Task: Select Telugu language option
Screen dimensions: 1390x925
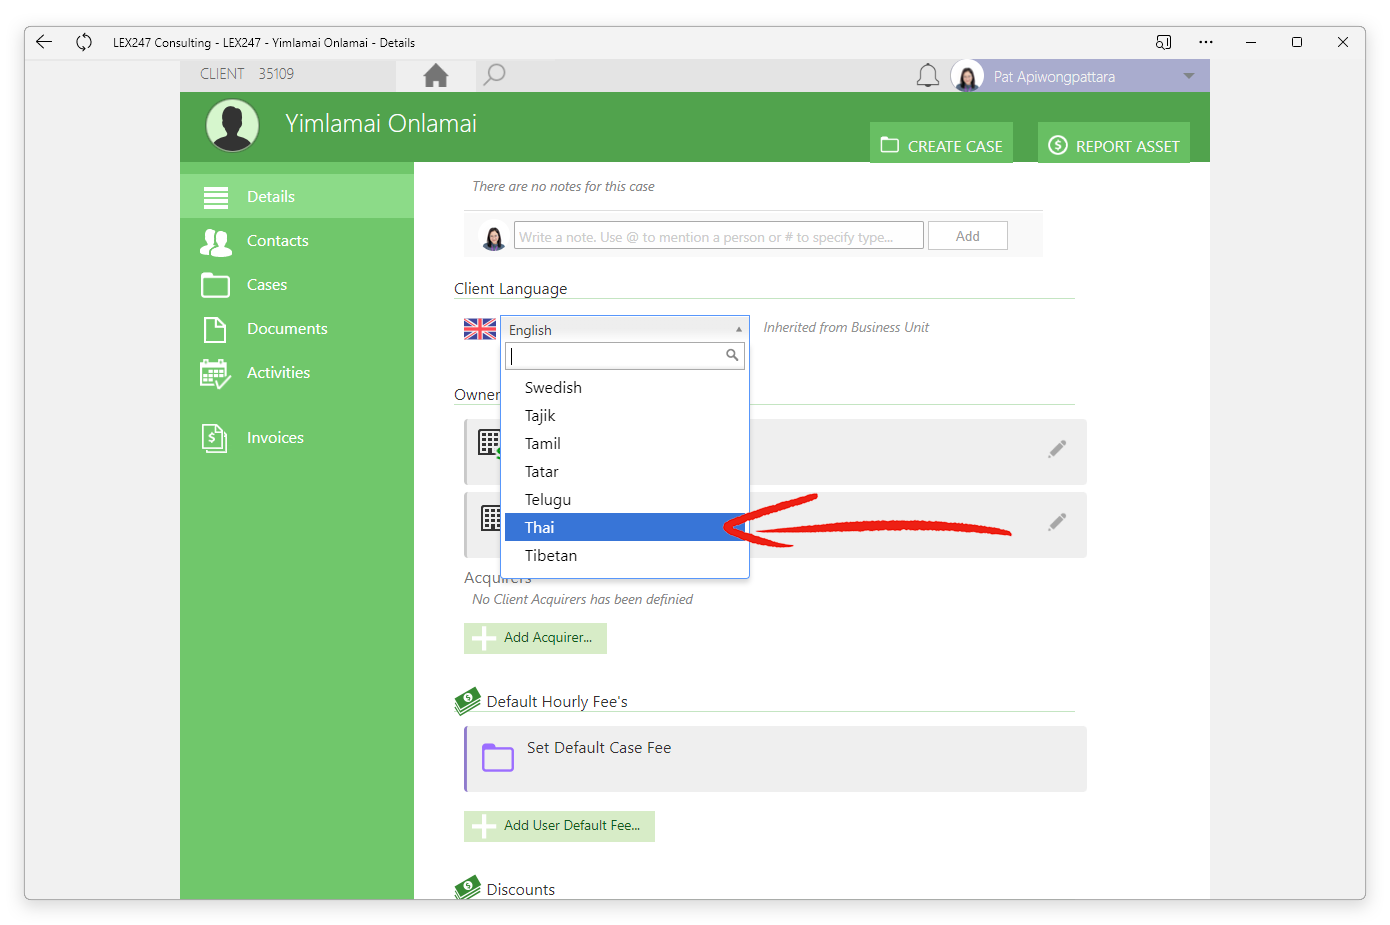Action: (626, 499)
